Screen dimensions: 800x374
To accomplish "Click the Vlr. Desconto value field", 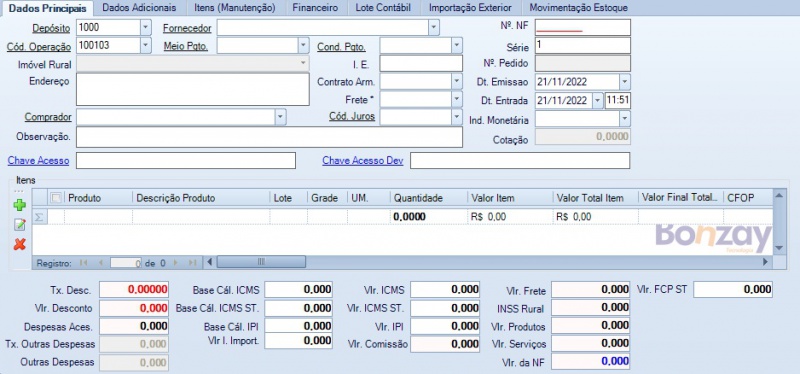I will coord(134,308).
